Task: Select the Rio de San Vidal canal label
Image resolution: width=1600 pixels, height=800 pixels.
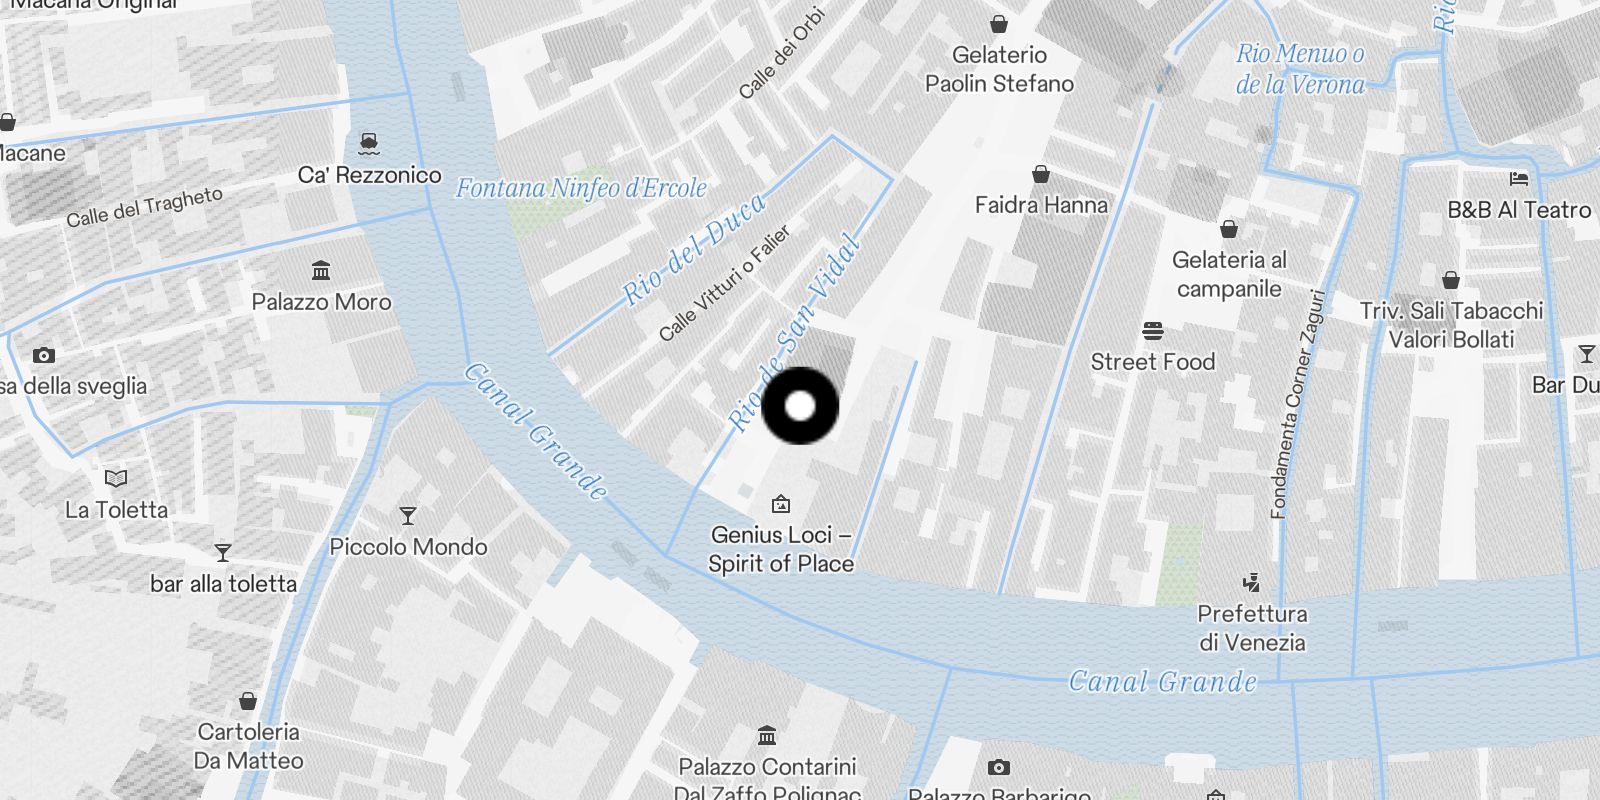Action: 795,333
